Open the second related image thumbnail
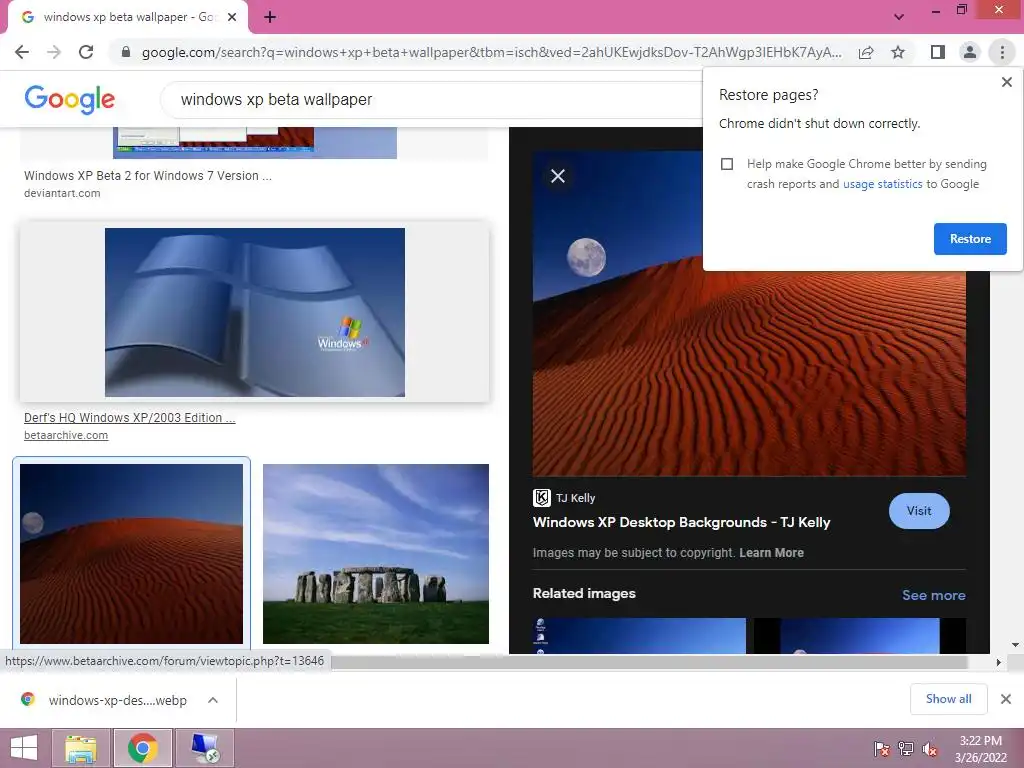Viewport: 1024px width, 768px height. pos(859,635)
